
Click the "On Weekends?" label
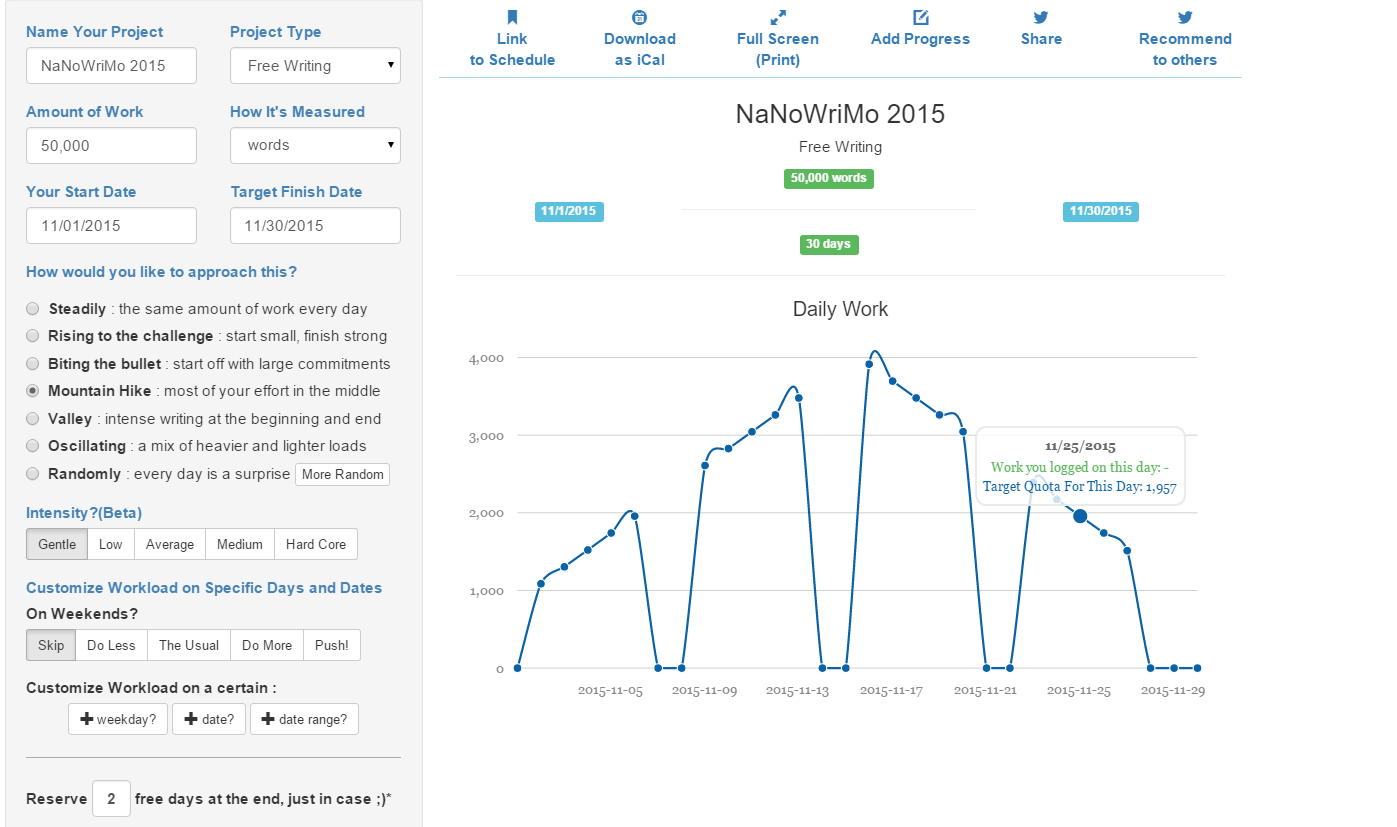(82, 614)
